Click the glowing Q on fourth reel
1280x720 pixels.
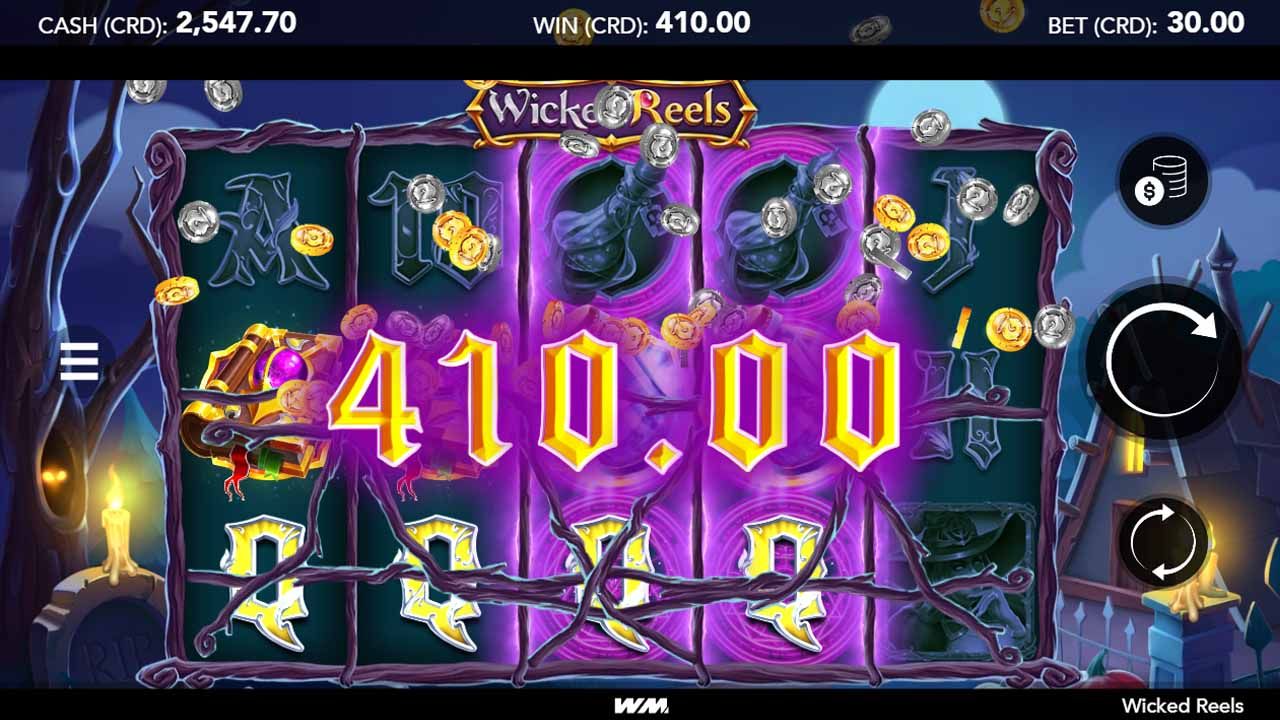[x=788, y=580]
